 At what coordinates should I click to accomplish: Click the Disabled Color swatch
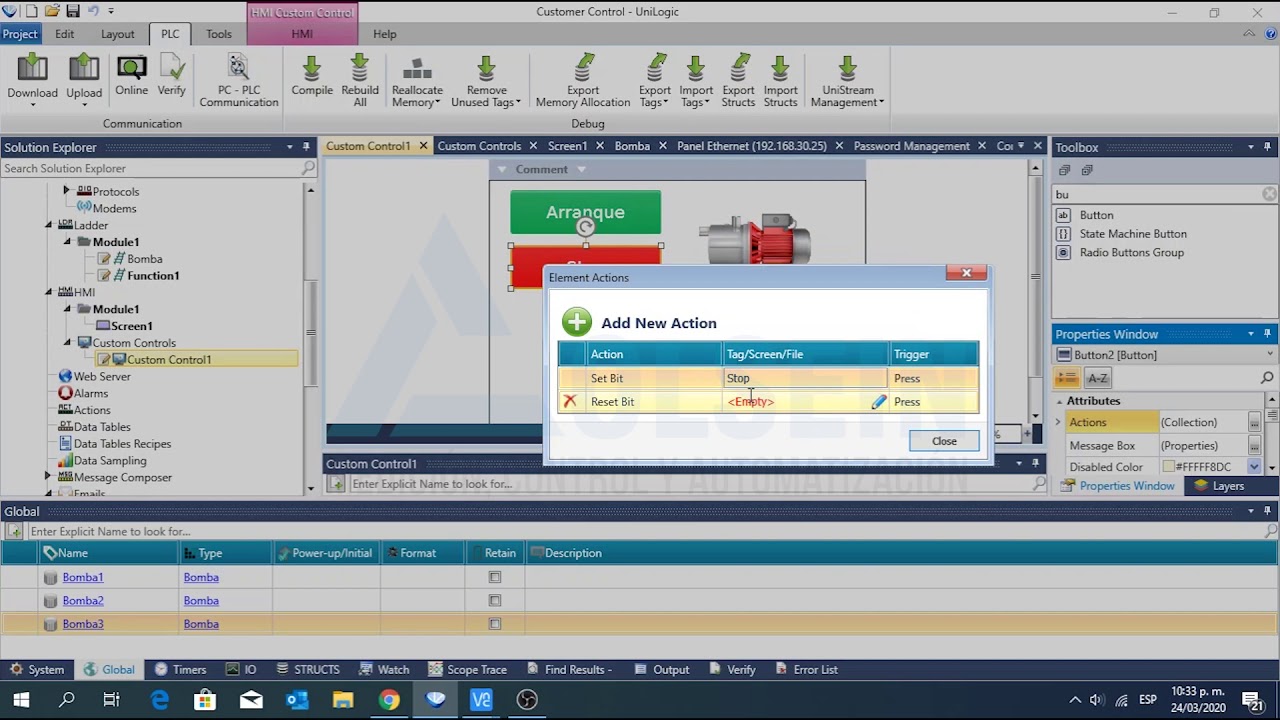point(1169,467)
